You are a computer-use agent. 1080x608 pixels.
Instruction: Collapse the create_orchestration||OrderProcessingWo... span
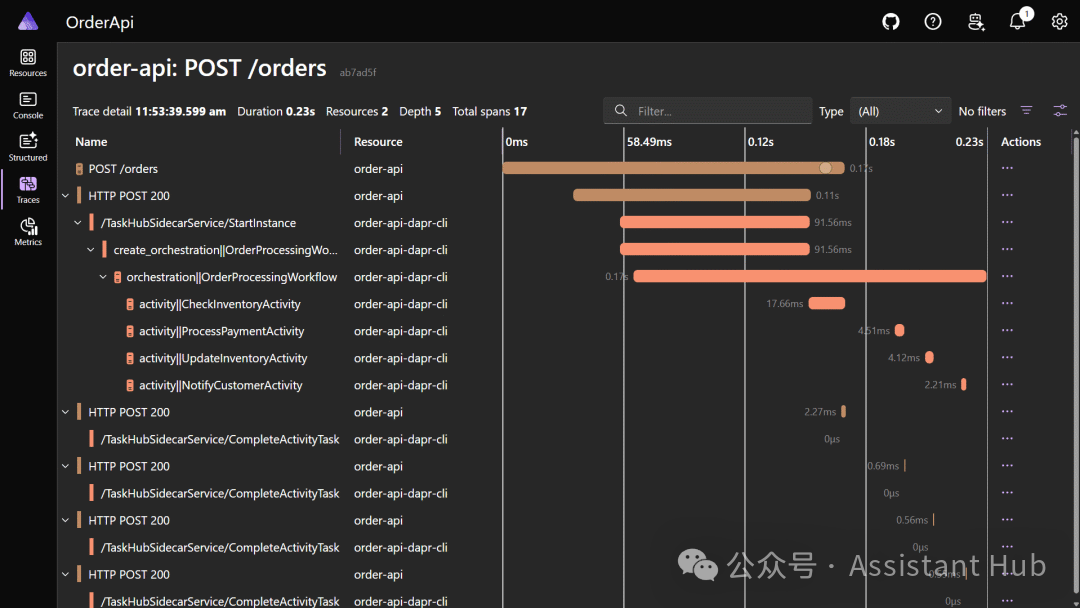coord(90,250)
